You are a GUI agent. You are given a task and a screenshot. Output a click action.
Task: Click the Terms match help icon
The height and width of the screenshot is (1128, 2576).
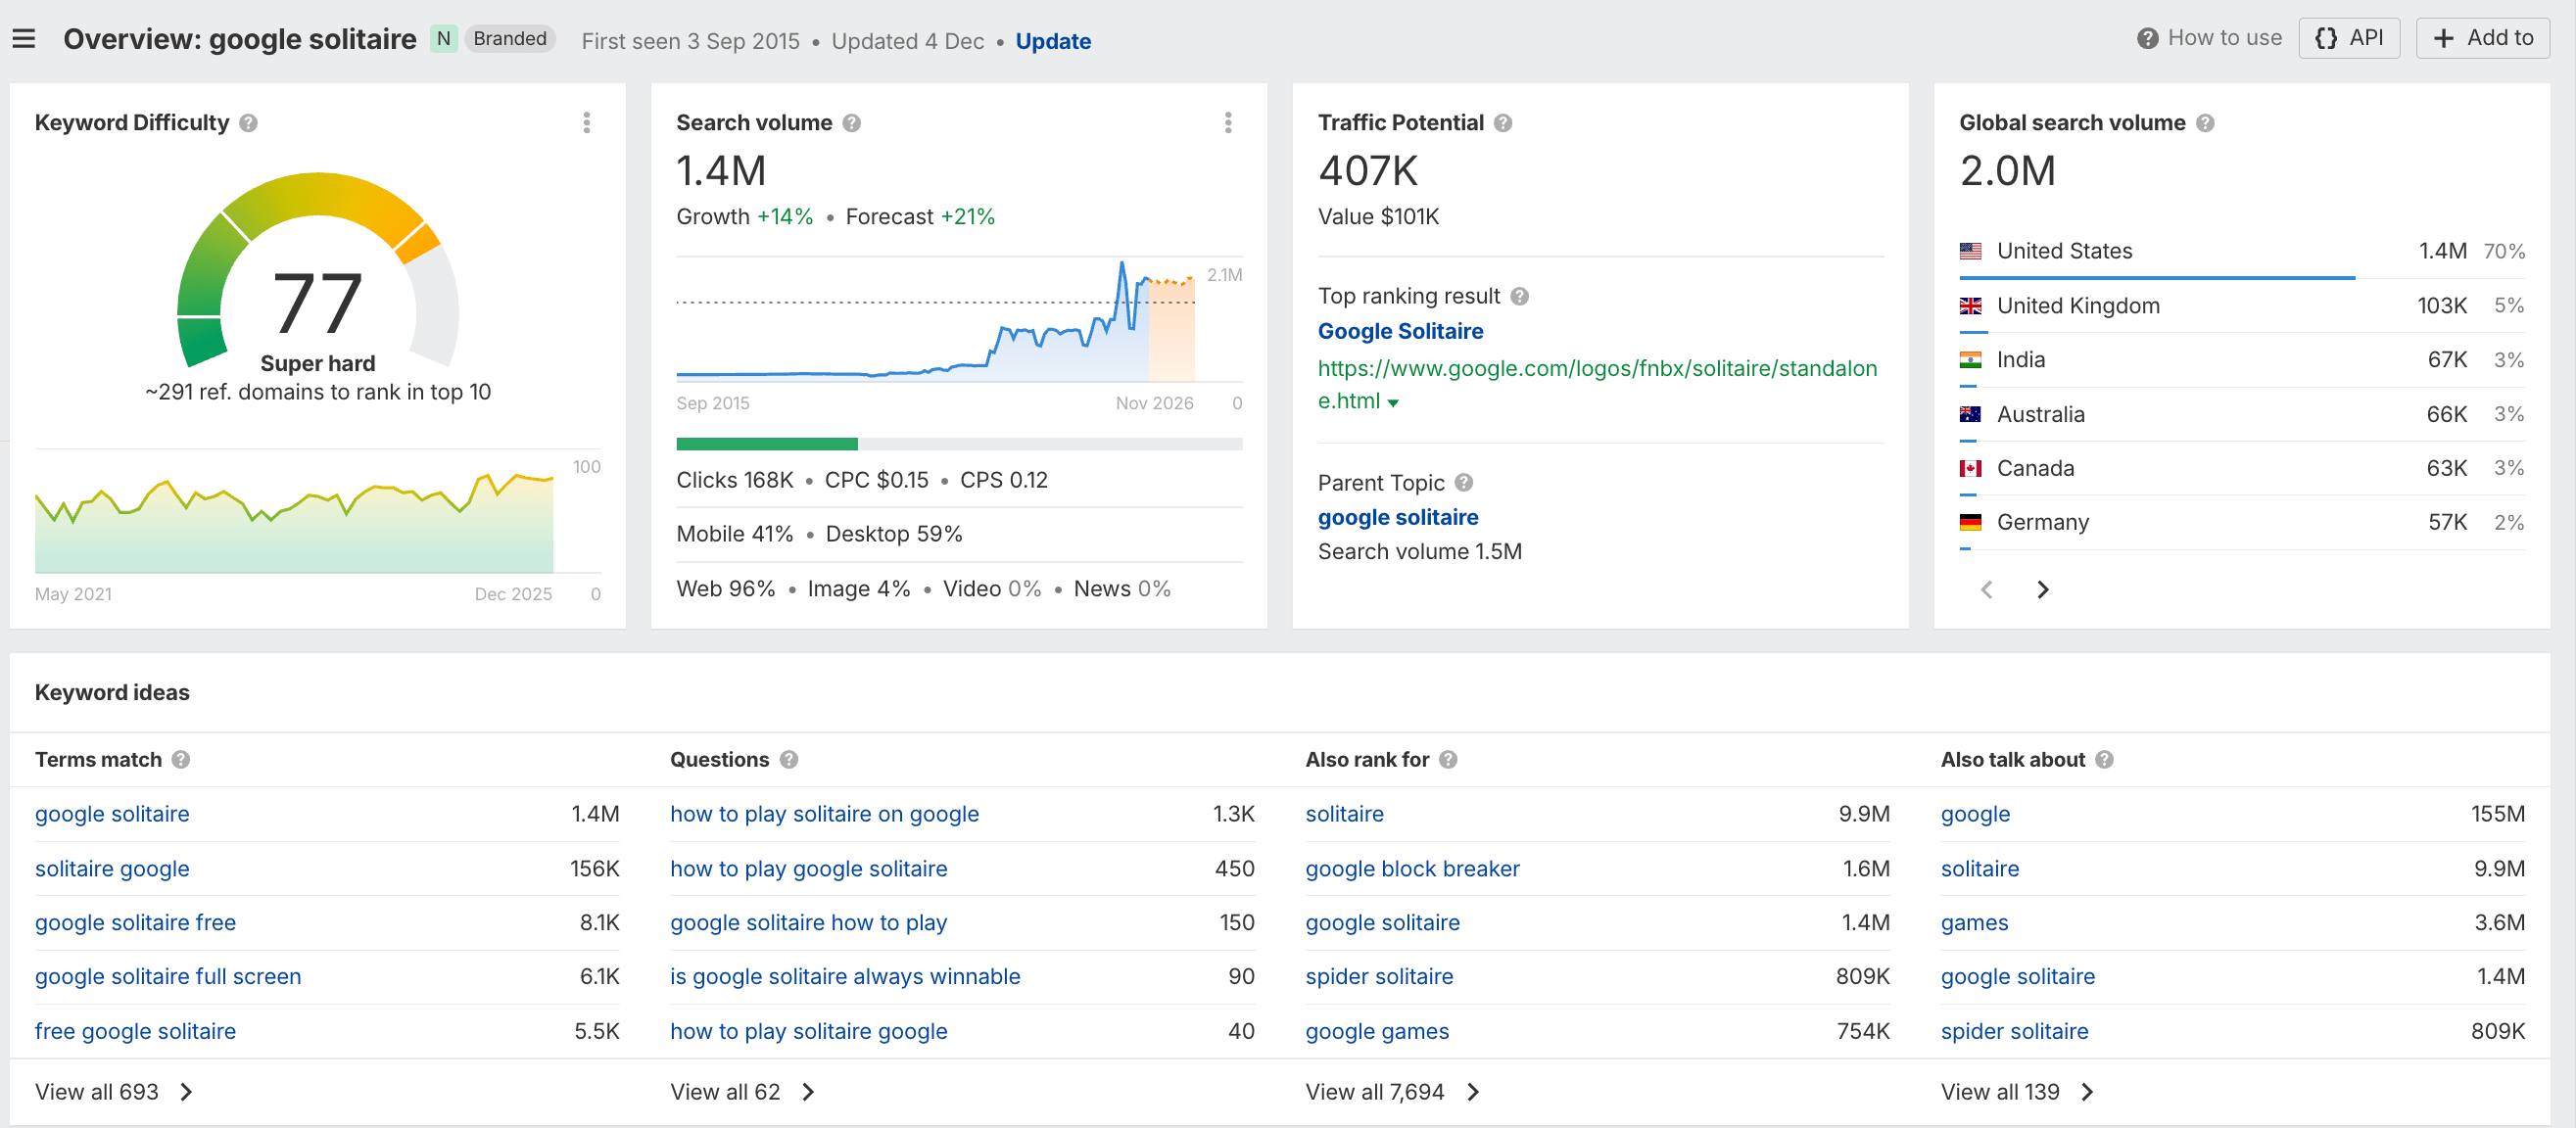[x=181, y=759]
